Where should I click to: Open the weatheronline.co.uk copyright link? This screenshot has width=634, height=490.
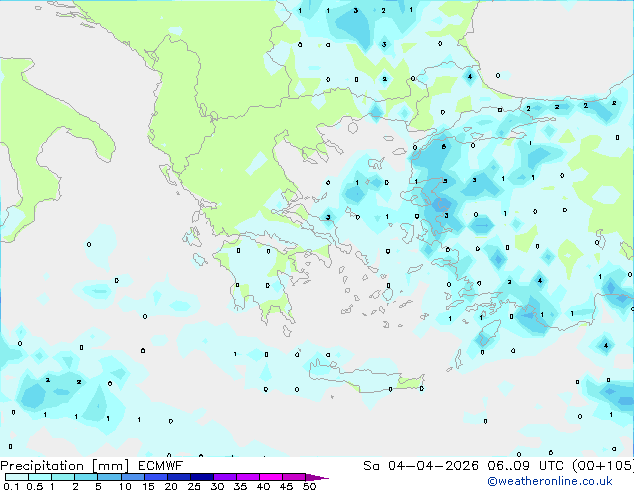(550, 481)
